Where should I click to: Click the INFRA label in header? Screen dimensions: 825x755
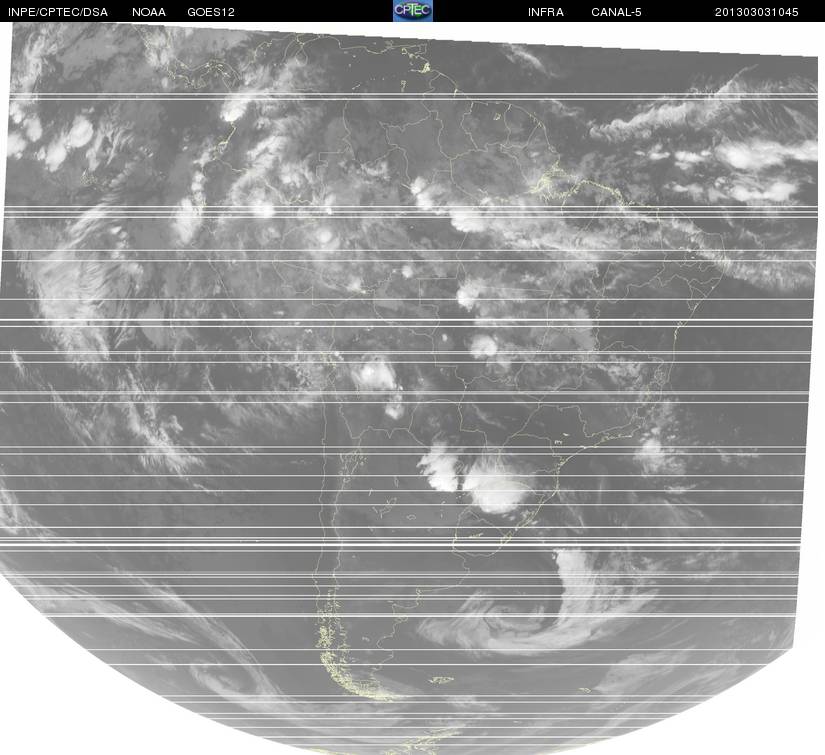[x=546, y=12]
